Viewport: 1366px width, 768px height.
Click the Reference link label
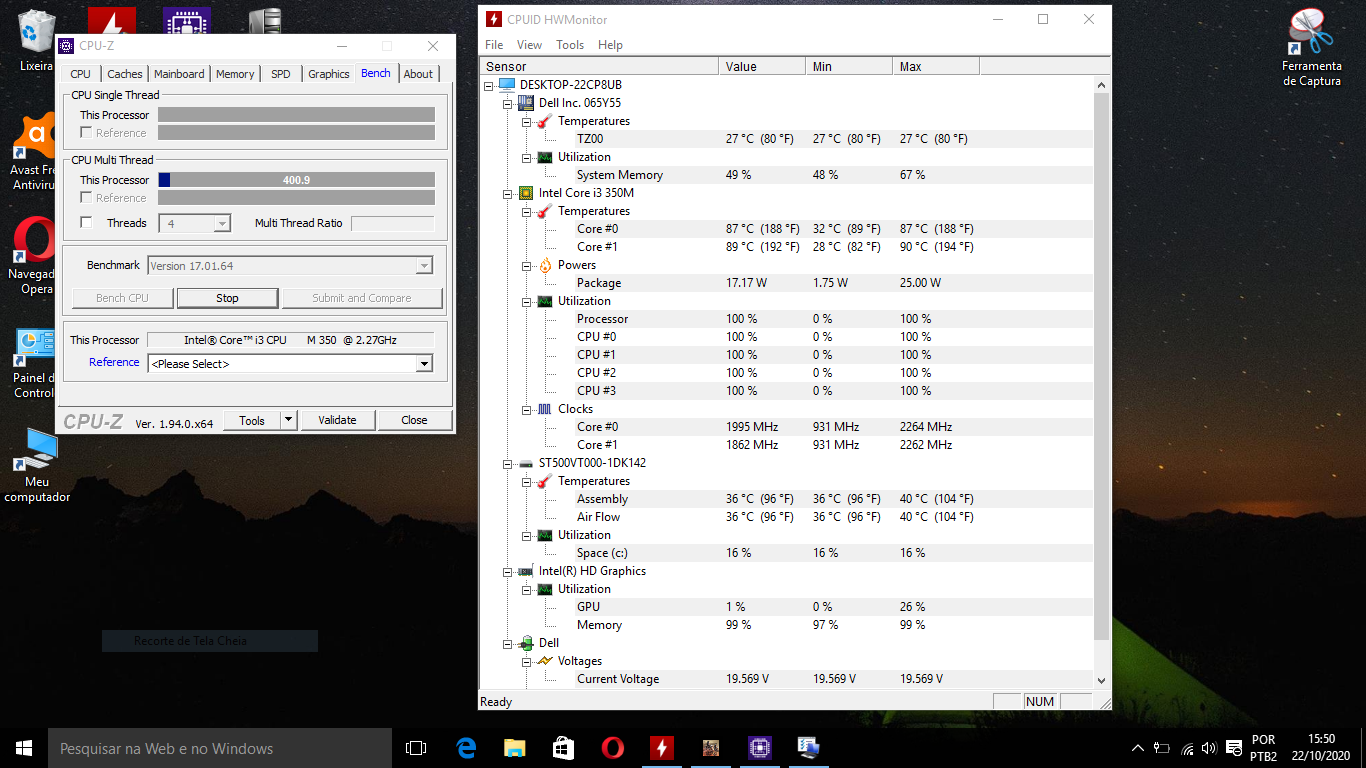point(114,362)
